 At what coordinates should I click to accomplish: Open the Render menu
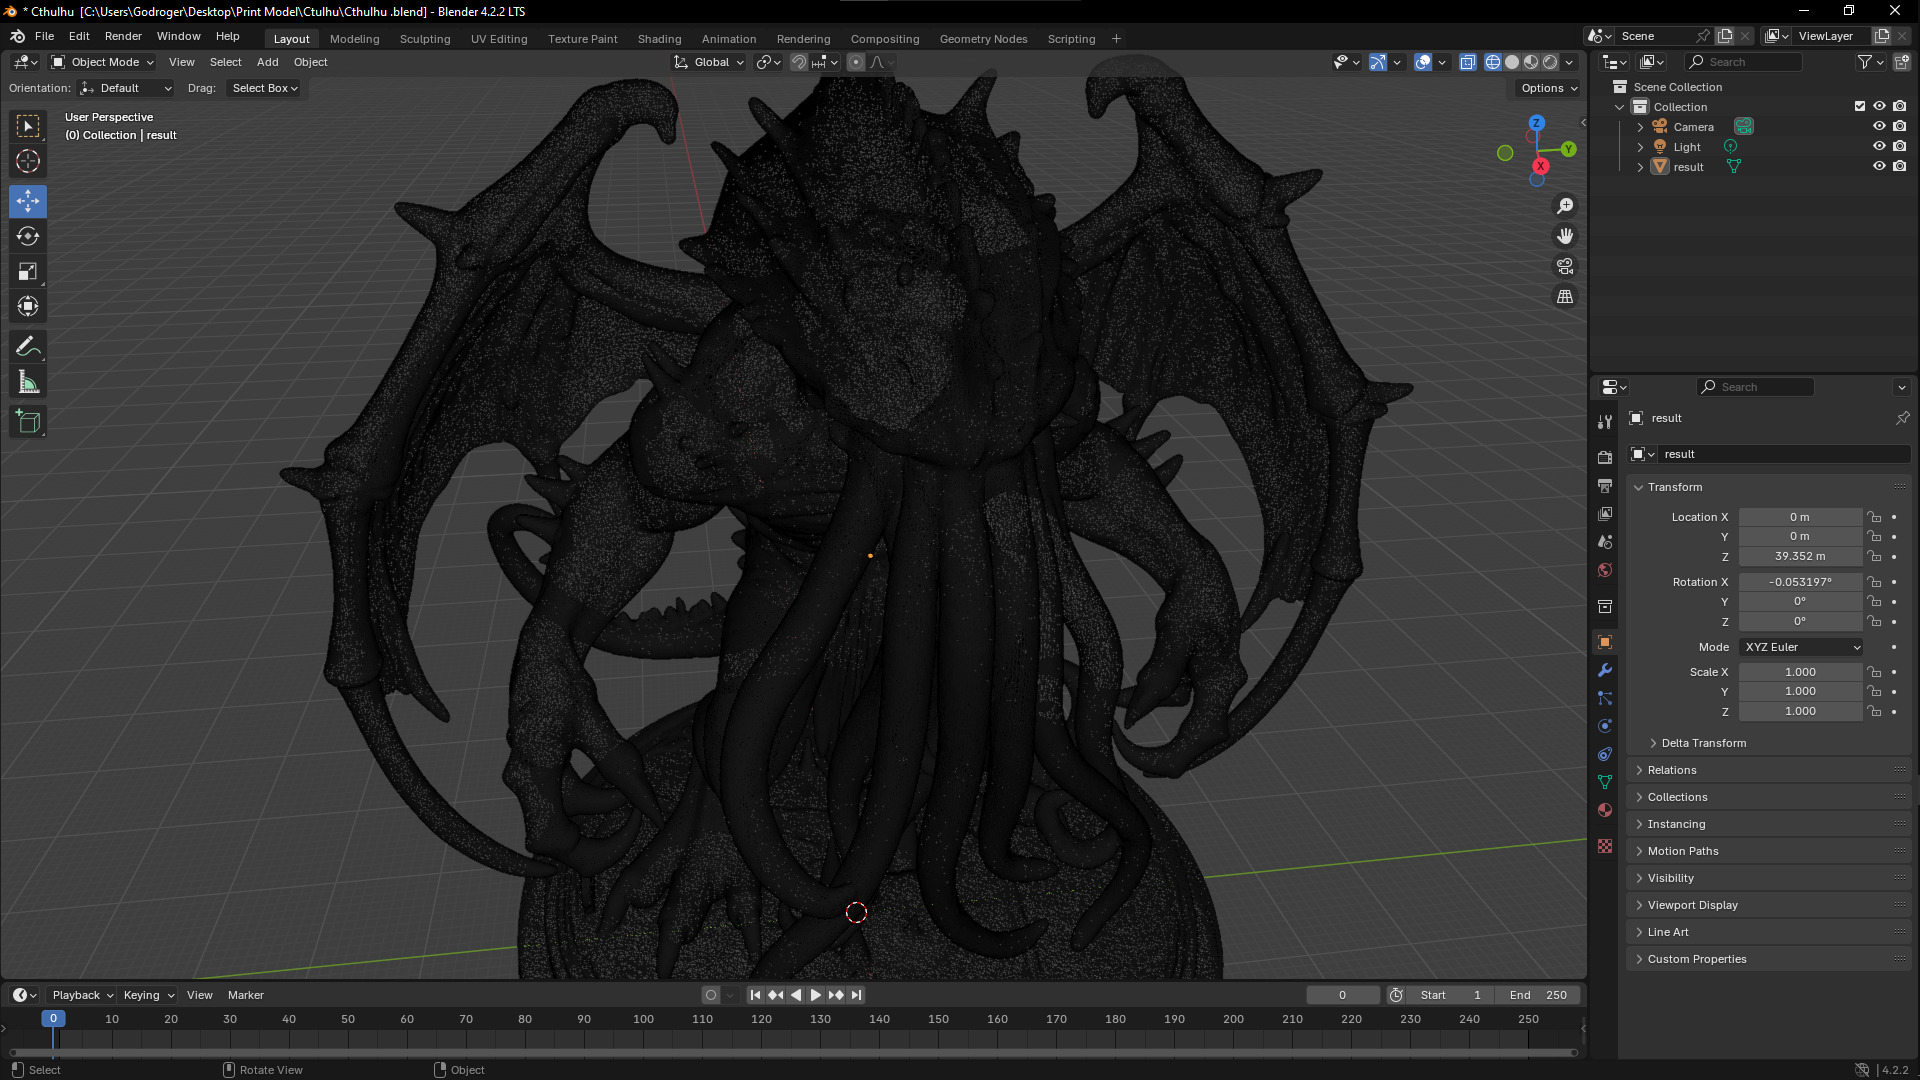pos(123,36)
